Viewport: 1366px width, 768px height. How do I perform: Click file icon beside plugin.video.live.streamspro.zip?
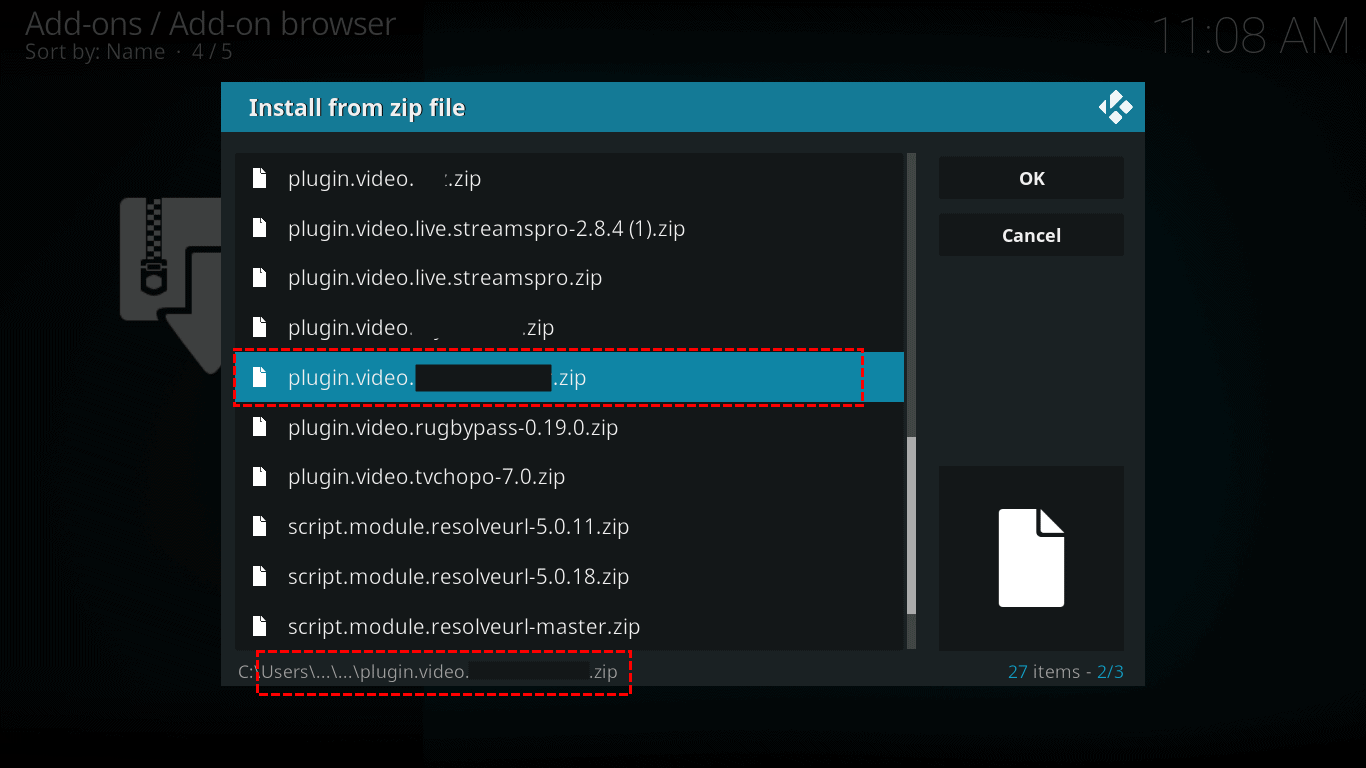260,278
